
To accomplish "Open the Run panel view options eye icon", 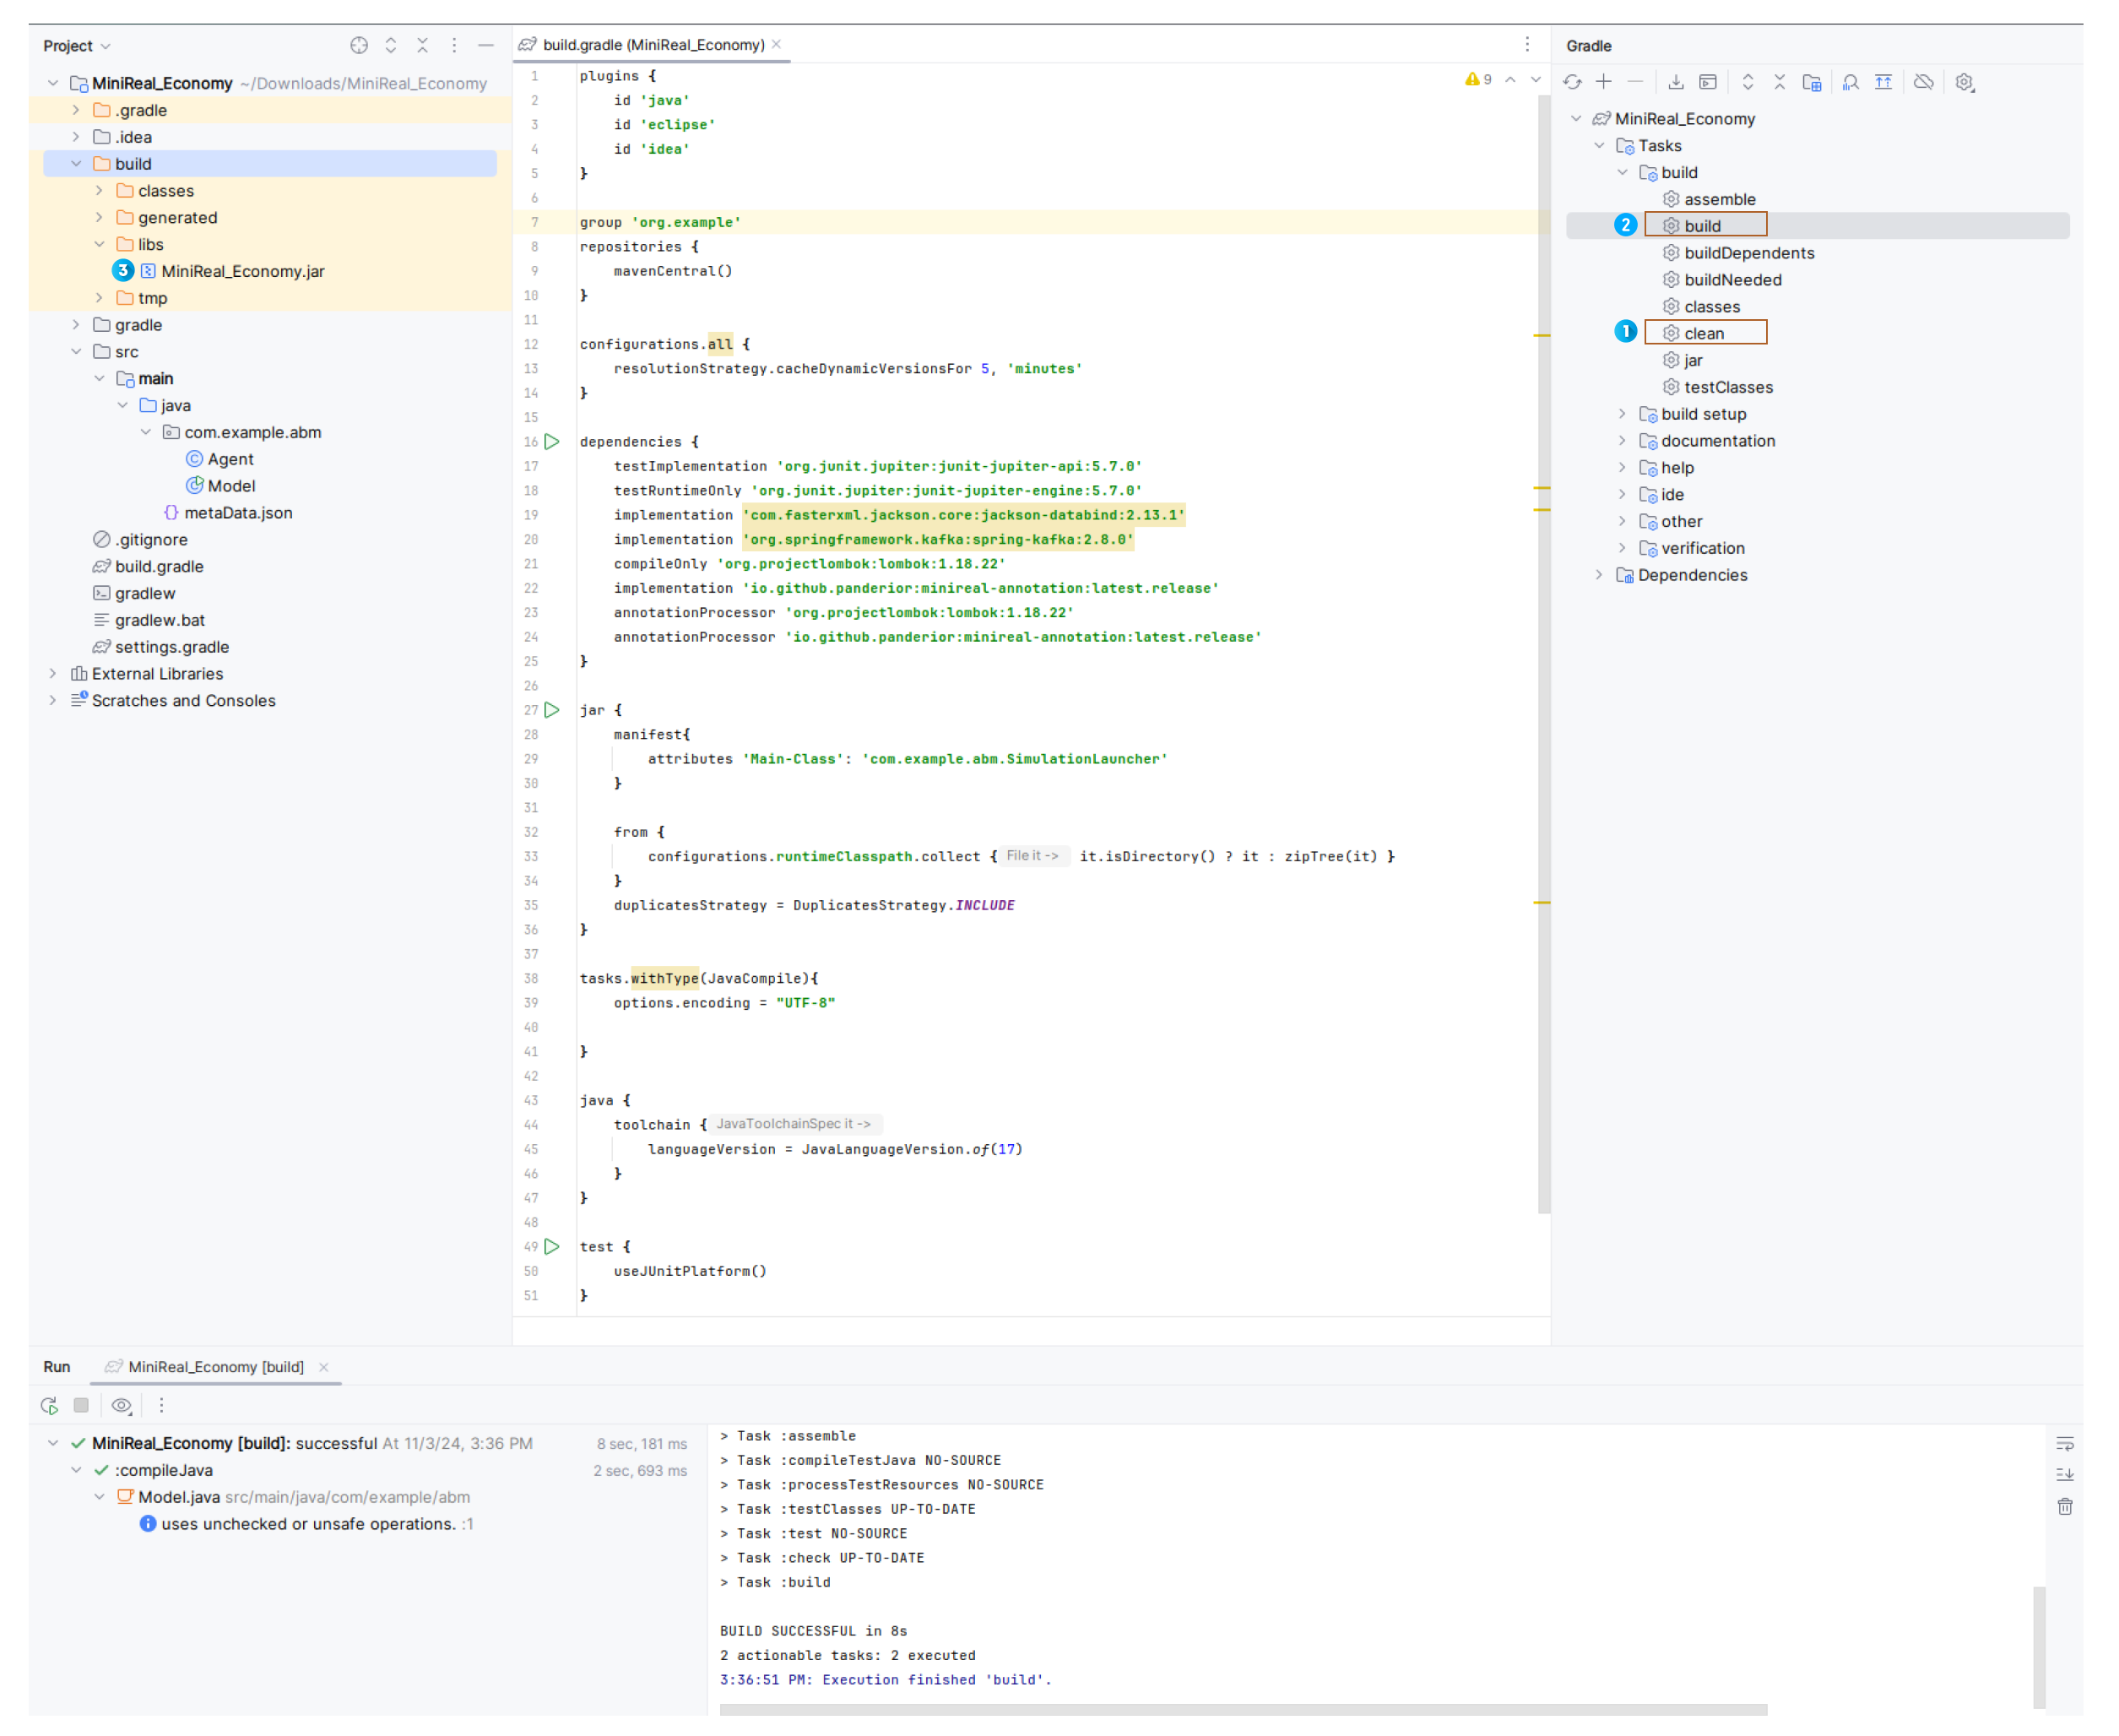I will (122, 1405).
